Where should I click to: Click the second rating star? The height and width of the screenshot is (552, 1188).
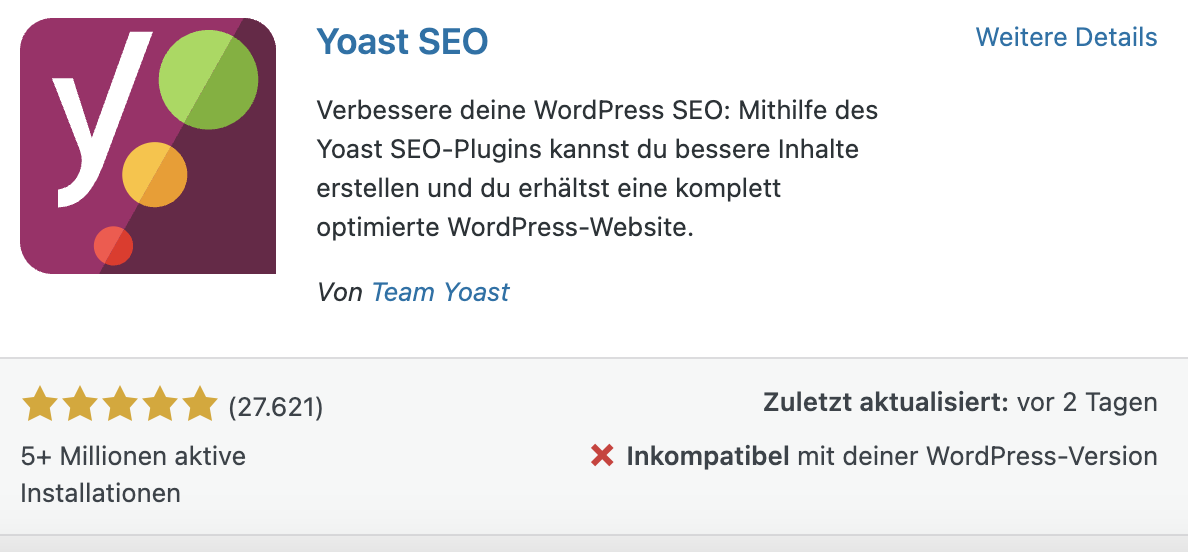point(80,404)
